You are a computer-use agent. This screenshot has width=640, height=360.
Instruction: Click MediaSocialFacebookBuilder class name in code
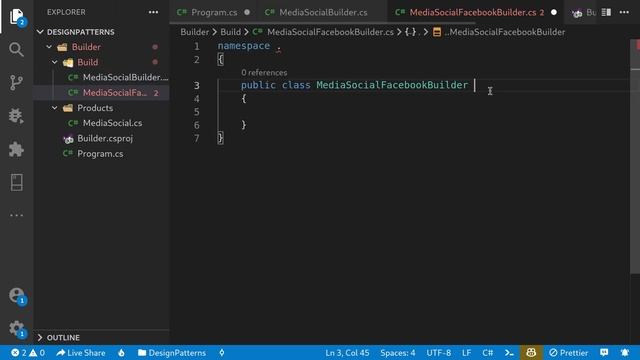tap(392, 85)
